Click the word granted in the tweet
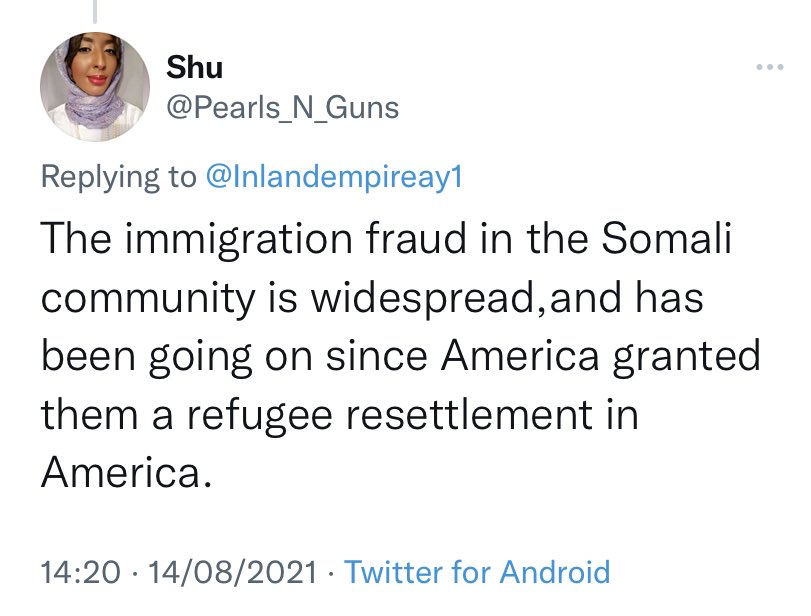The image size is (811, 616). coord(686,357)
